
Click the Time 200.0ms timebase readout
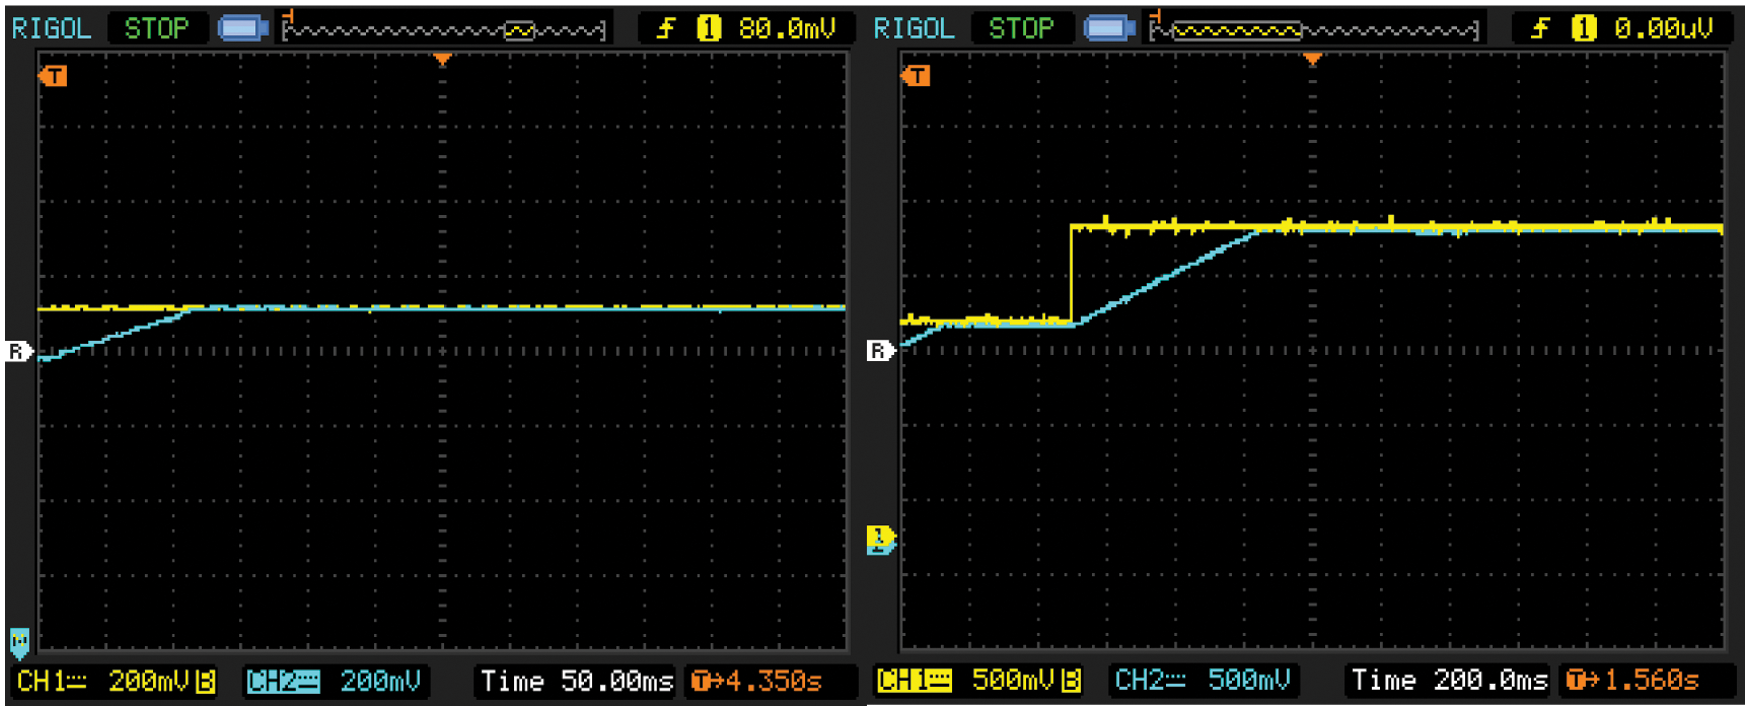[1447, 681]
